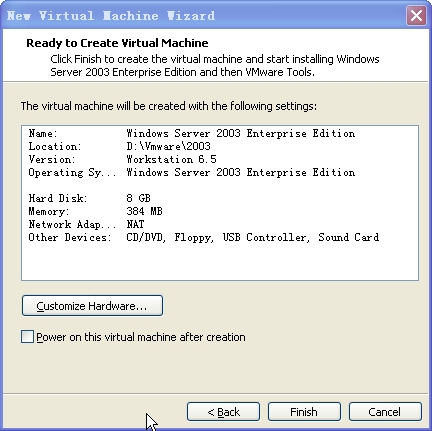
Task: Click the Other Devices list text
Action: (253, 237)
